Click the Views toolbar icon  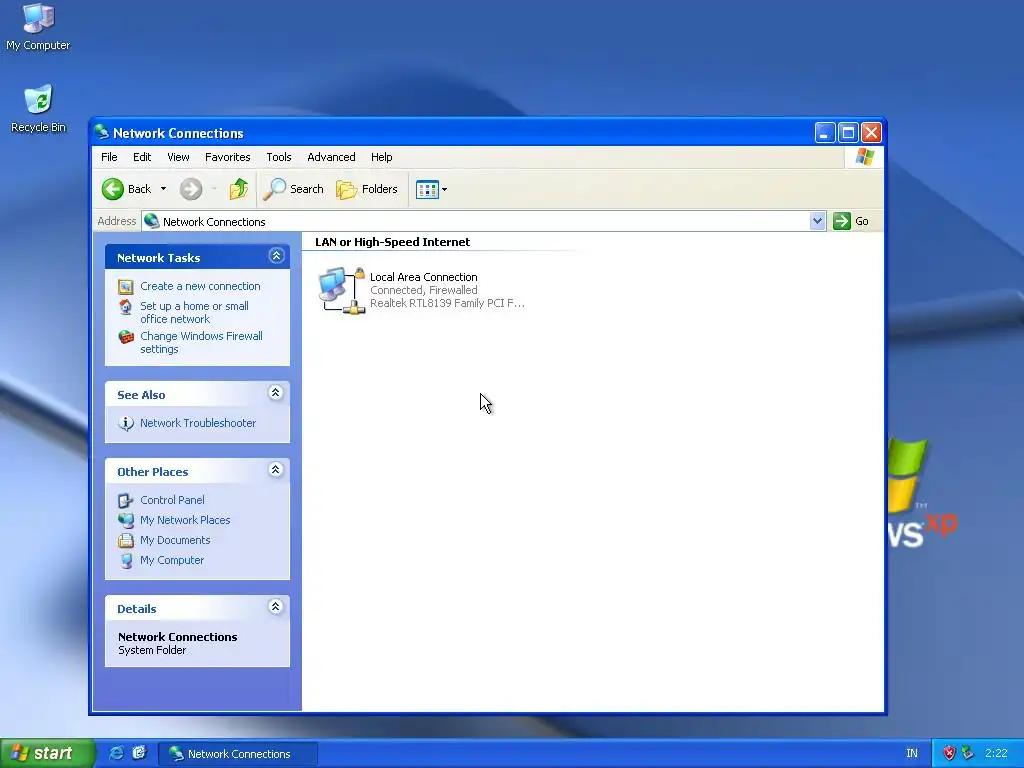[x=427, y=189]
